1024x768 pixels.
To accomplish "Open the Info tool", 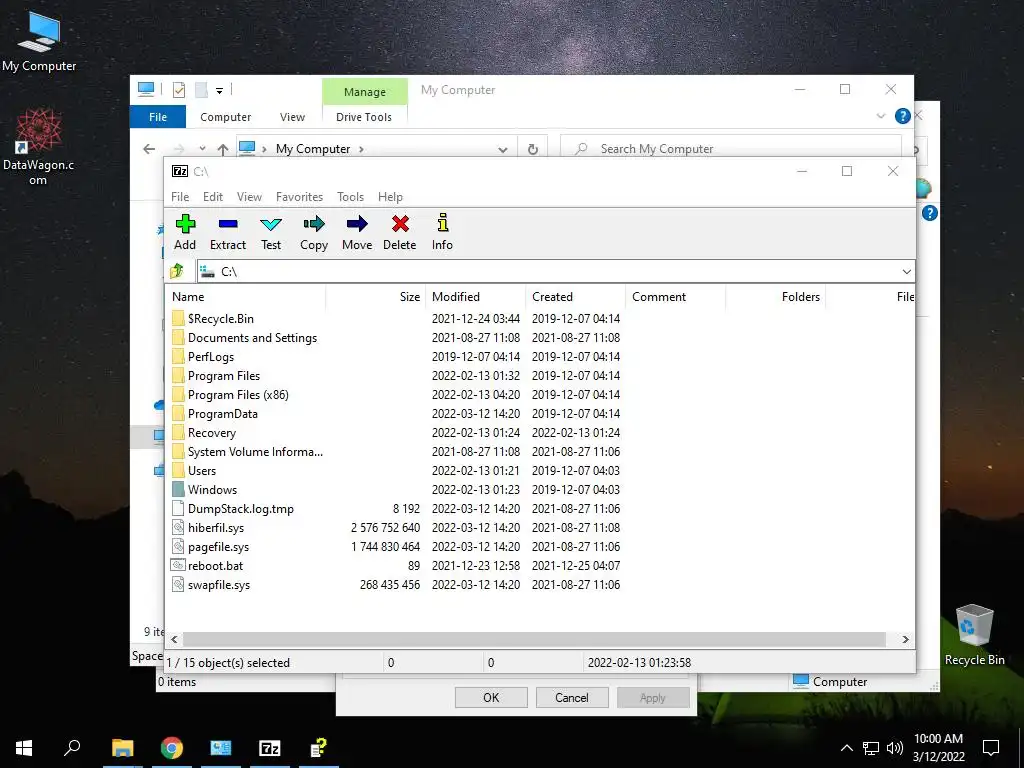I will 443,223.
